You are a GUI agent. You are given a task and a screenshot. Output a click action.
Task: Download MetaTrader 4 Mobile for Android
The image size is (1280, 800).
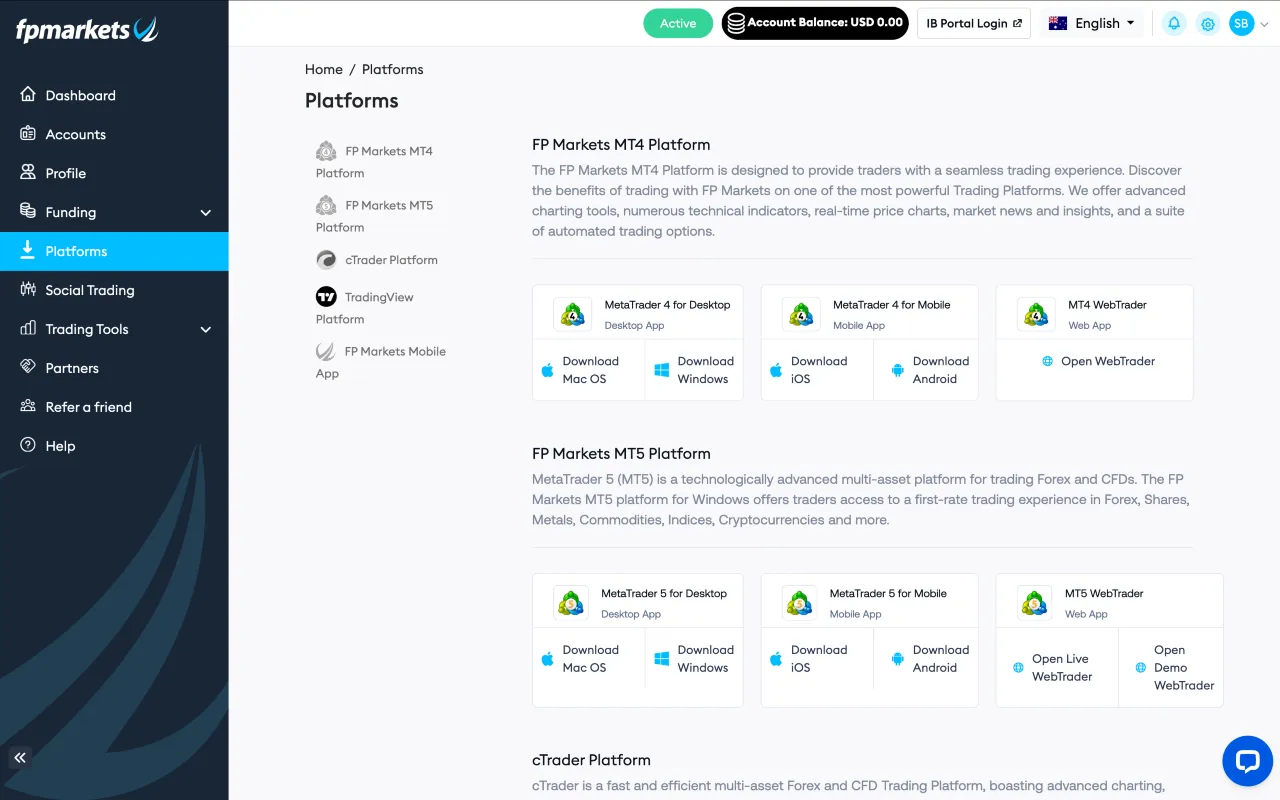(926, 370)
